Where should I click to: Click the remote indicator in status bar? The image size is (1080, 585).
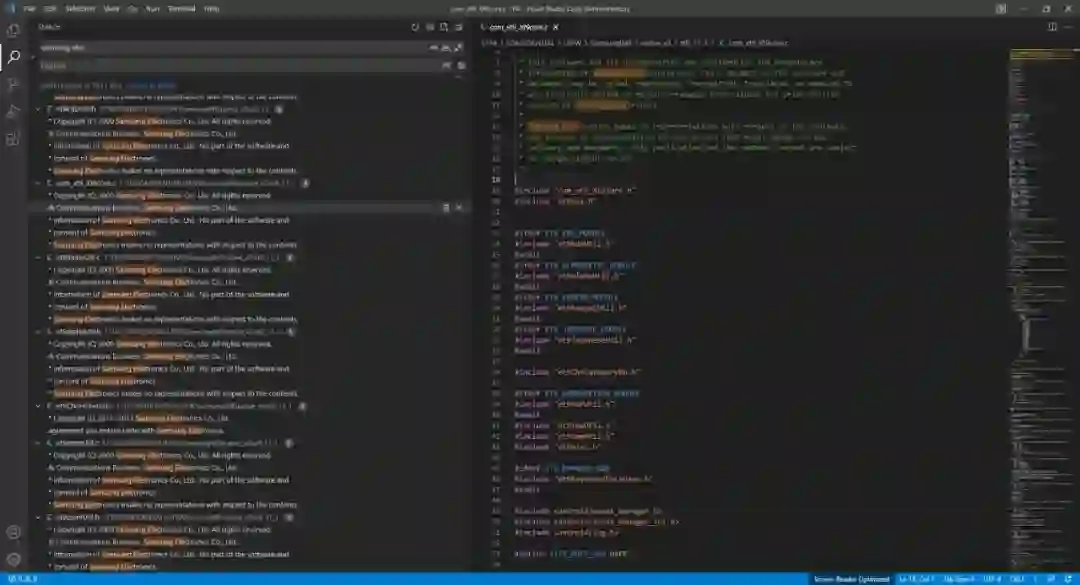tap(21, 579)
